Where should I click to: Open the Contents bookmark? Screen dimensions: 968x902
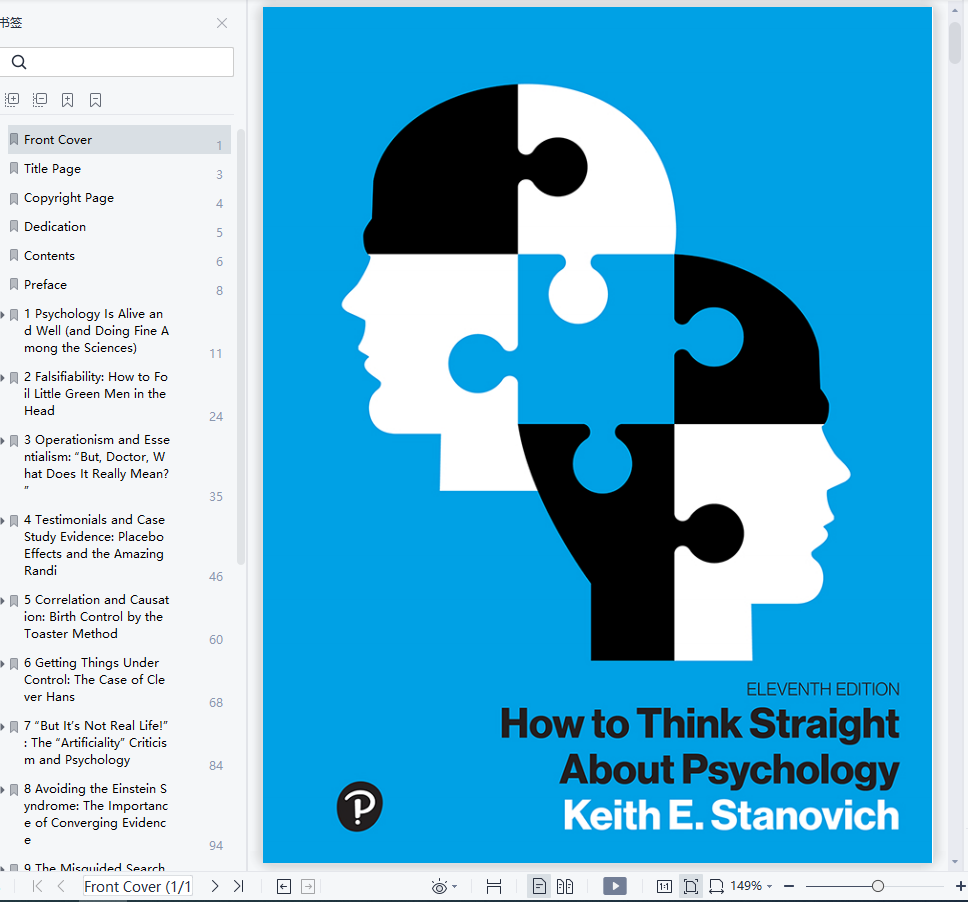(x=119, y=256)
